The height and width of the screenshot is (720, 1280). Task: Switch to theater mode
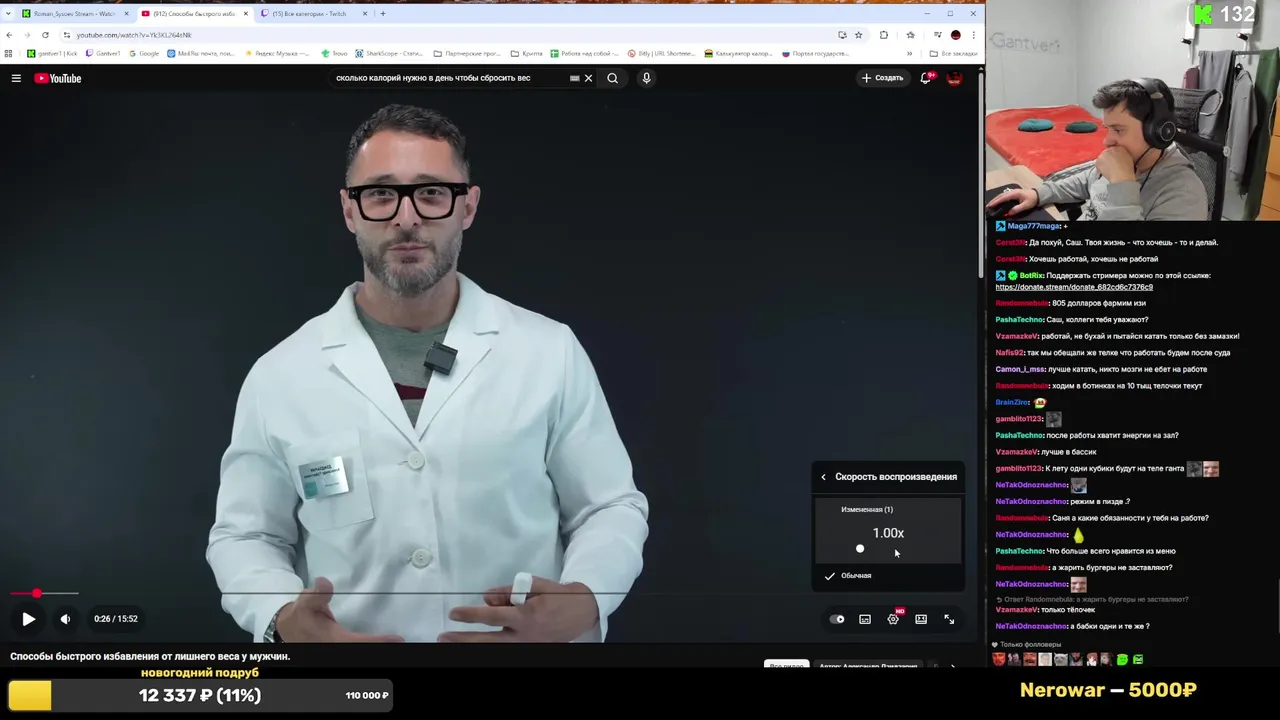(921, 619)
